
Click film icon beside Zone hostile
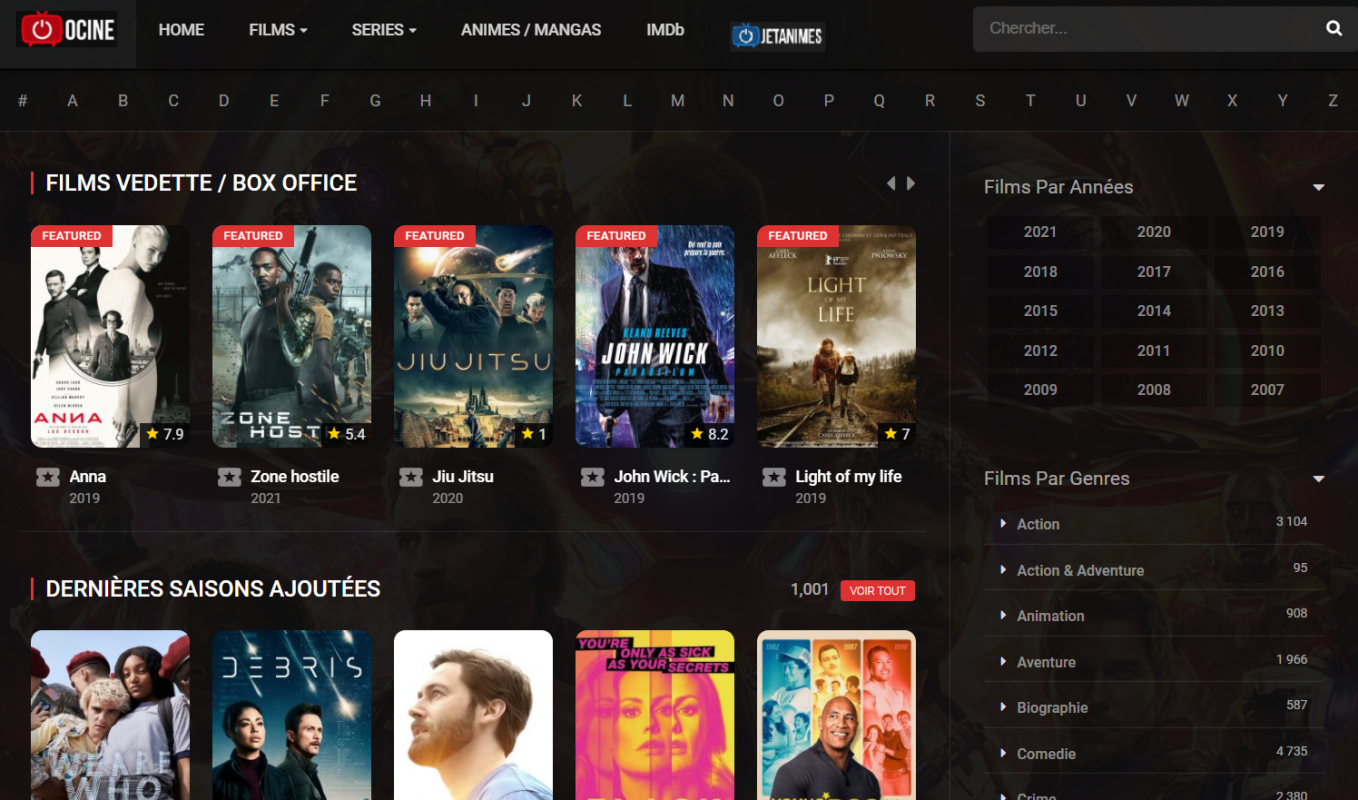point(230,477)
